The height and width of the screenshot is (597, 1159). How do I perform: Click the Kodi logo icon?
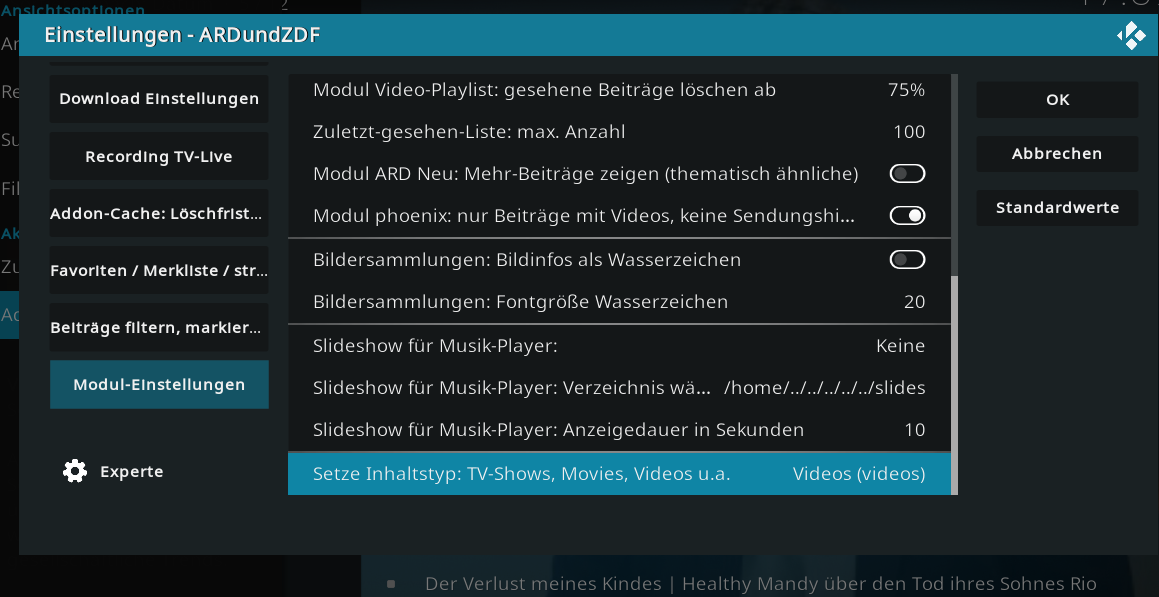click(x=1131, y=35)
